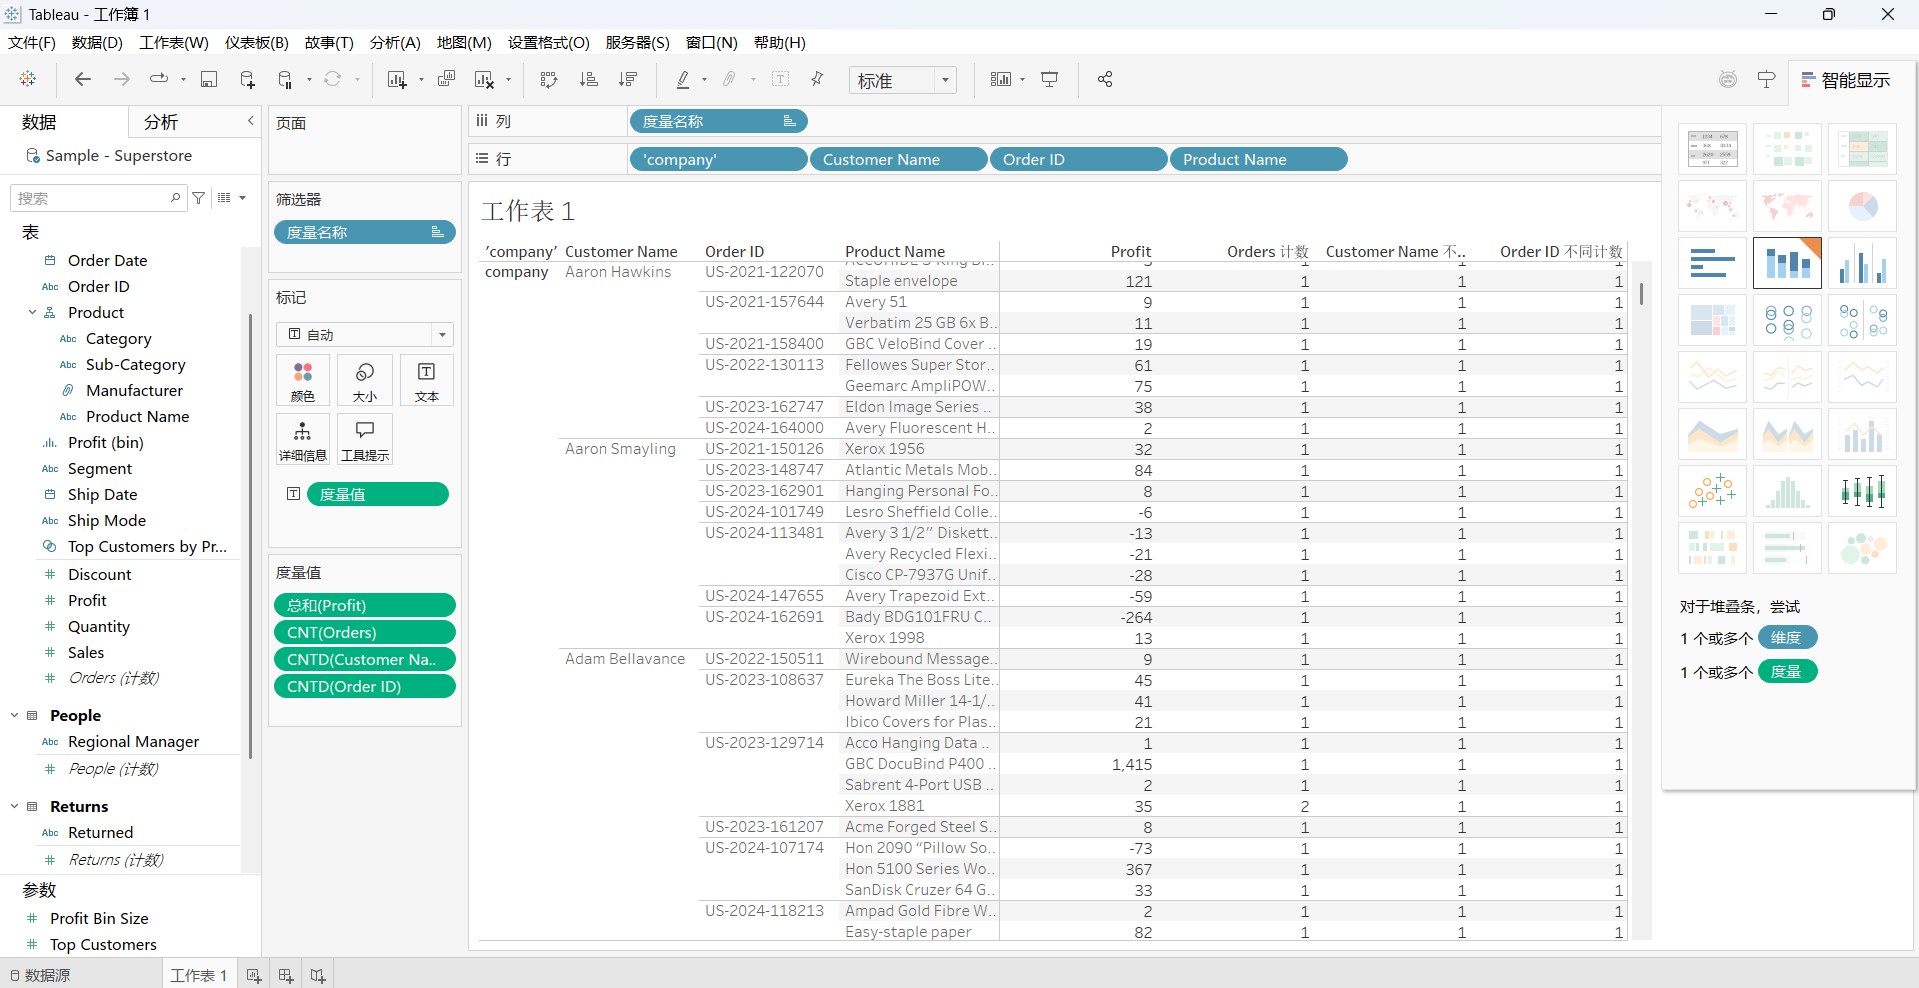This screenshot has width=1919, height=988.
Task: Select the 工作表 1 sheet tab
Action: [x=199, y=975]
